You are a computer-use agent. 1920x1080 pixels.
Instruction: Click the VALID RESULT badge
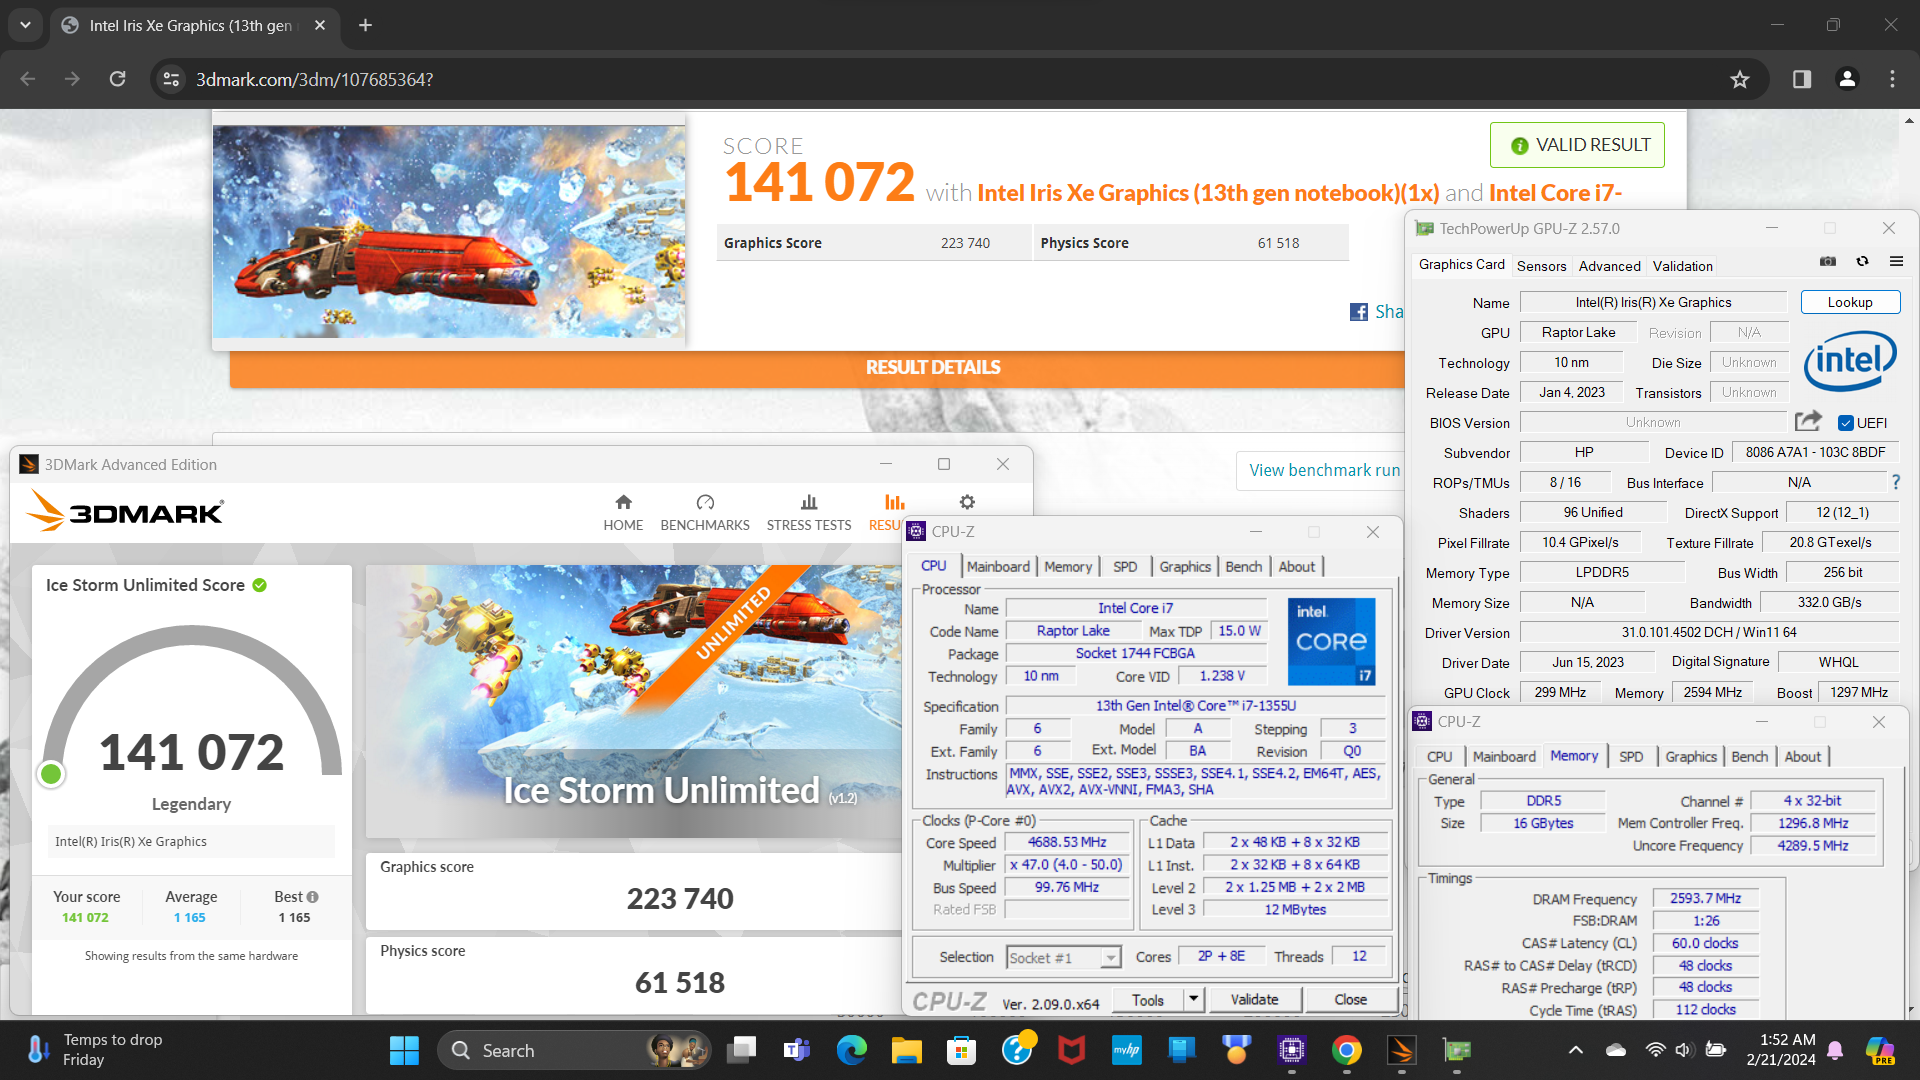point(1577,145)
